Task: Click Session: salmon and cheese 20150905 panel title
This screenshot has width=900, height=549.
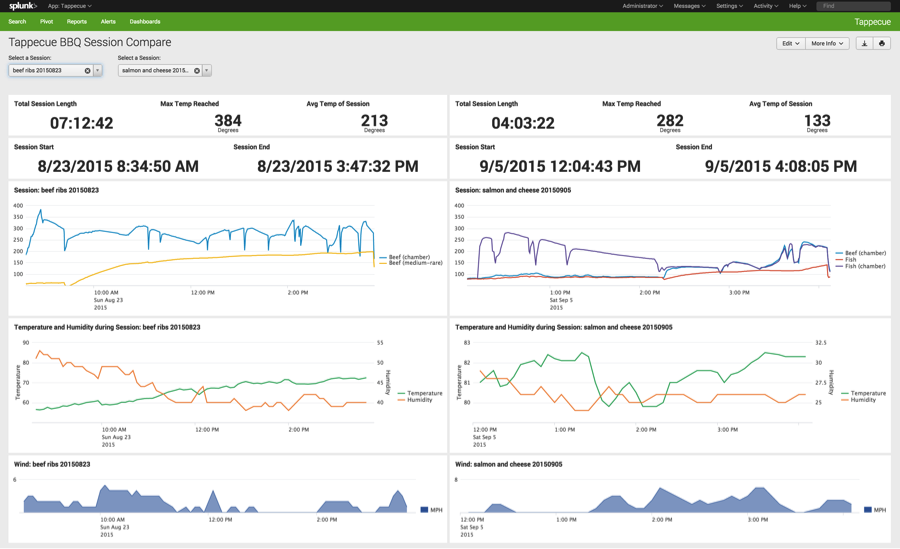Action: point(513,190)
